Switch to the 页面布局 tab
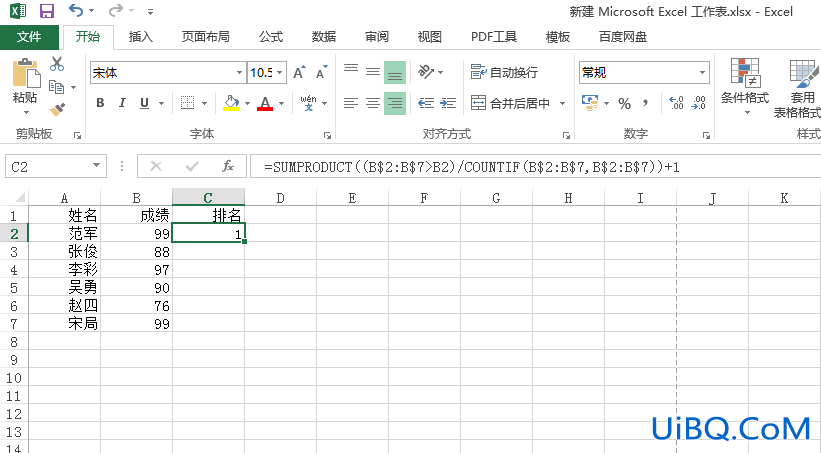821x453 pixels. (x=205, y=37)
